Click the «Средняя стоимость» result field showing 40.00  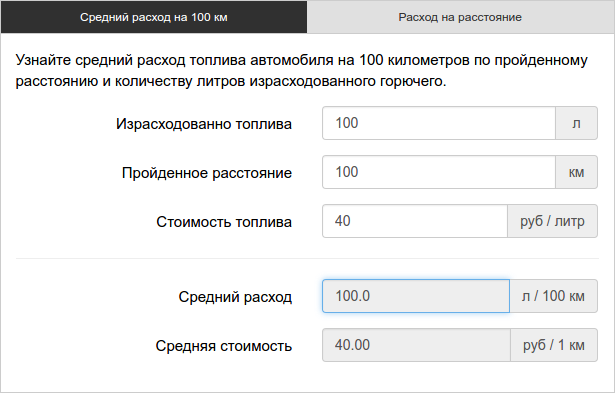416,345
